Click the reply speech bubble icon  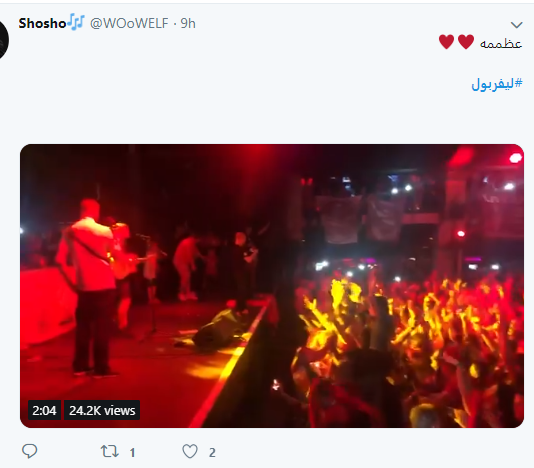point(30,451)
